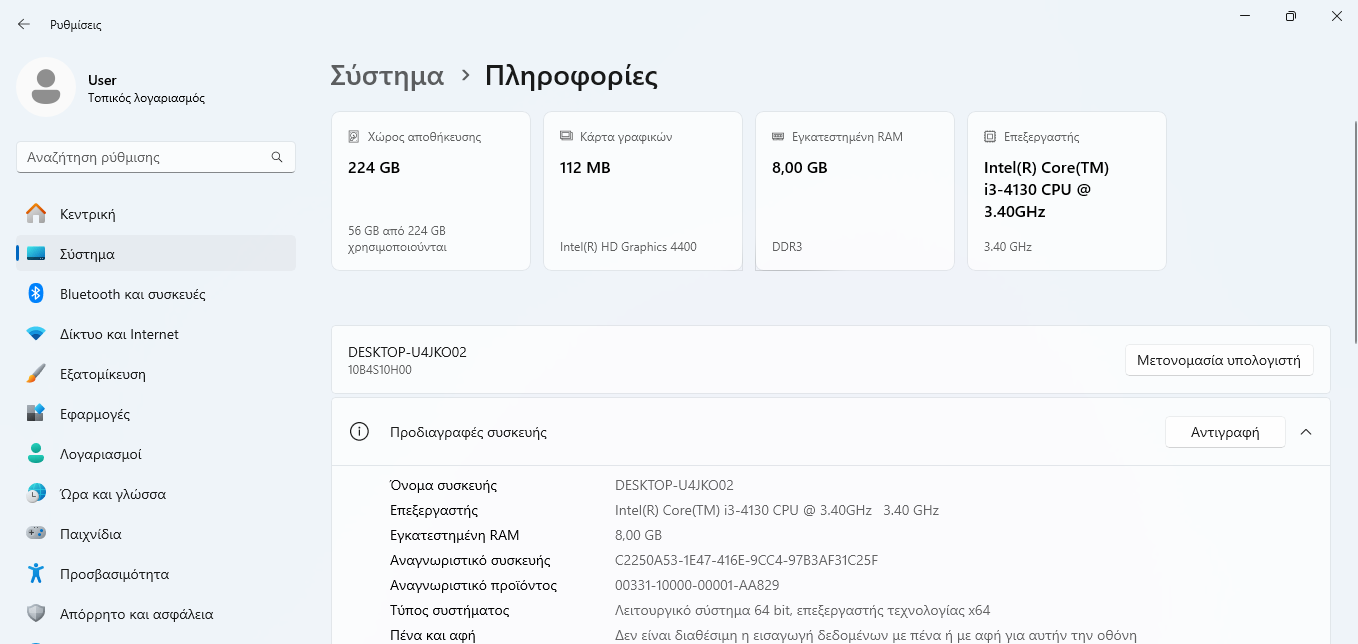Click the Σύστημα breadcrumb link
Screen dimensions: 1358x644
tap(387, 76)
